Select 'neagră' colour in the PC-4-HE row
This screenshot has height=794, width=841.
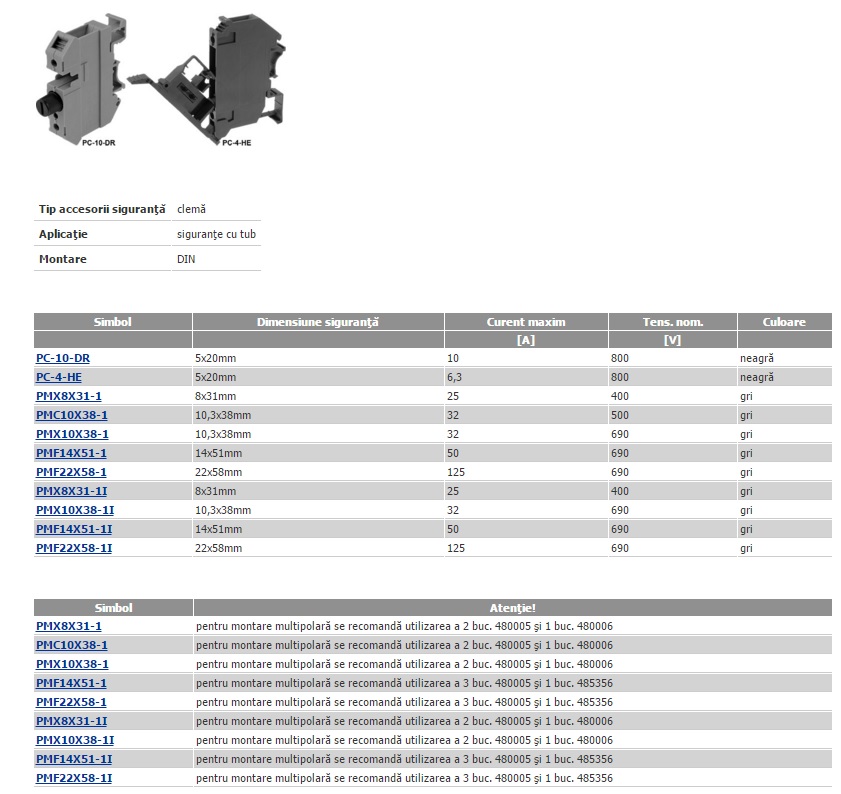click(757, 377)
